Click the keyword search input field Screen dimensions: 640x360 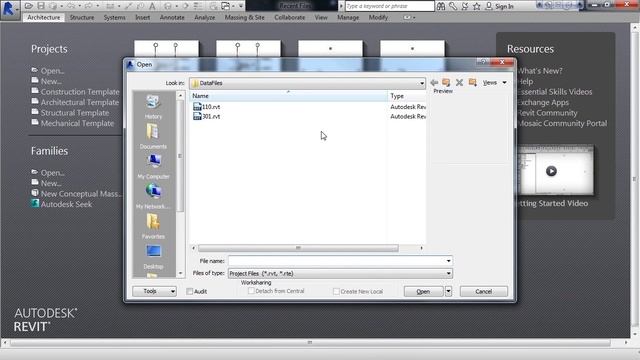click(389, 6)
